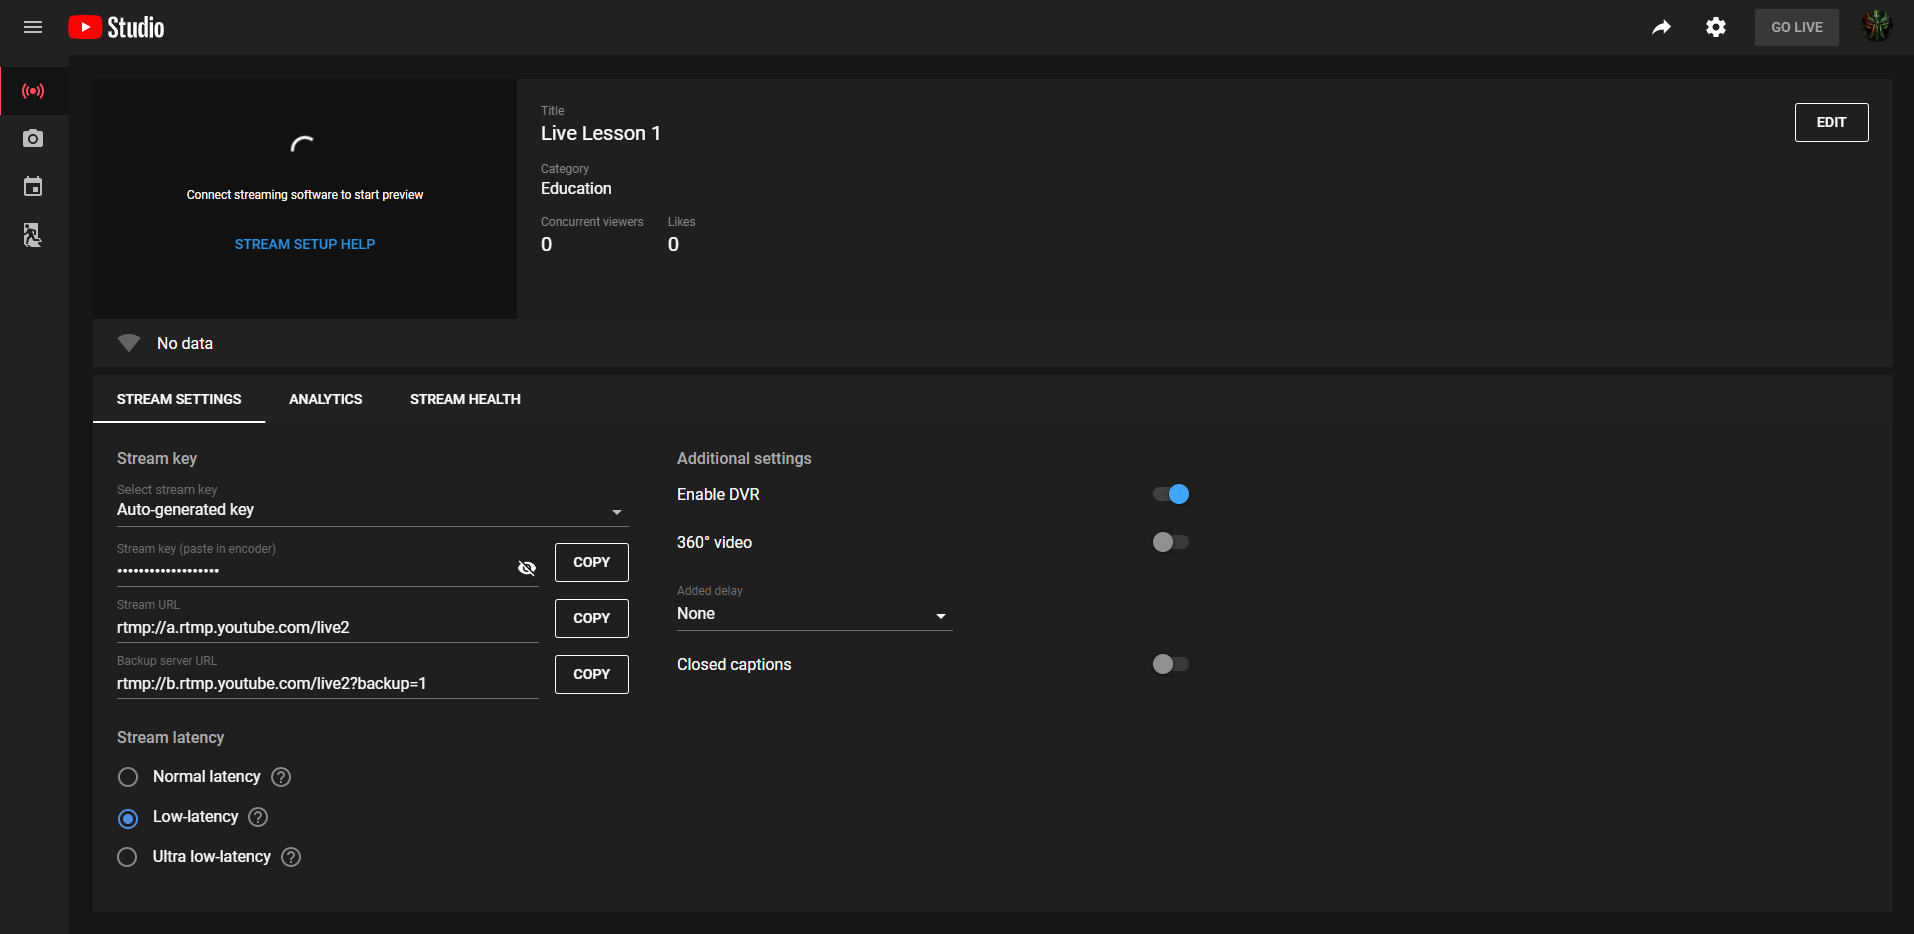Select Ultra low-latency radio button
The width and height of the screenshot is (1914, 934).
(x=127, y=857)
